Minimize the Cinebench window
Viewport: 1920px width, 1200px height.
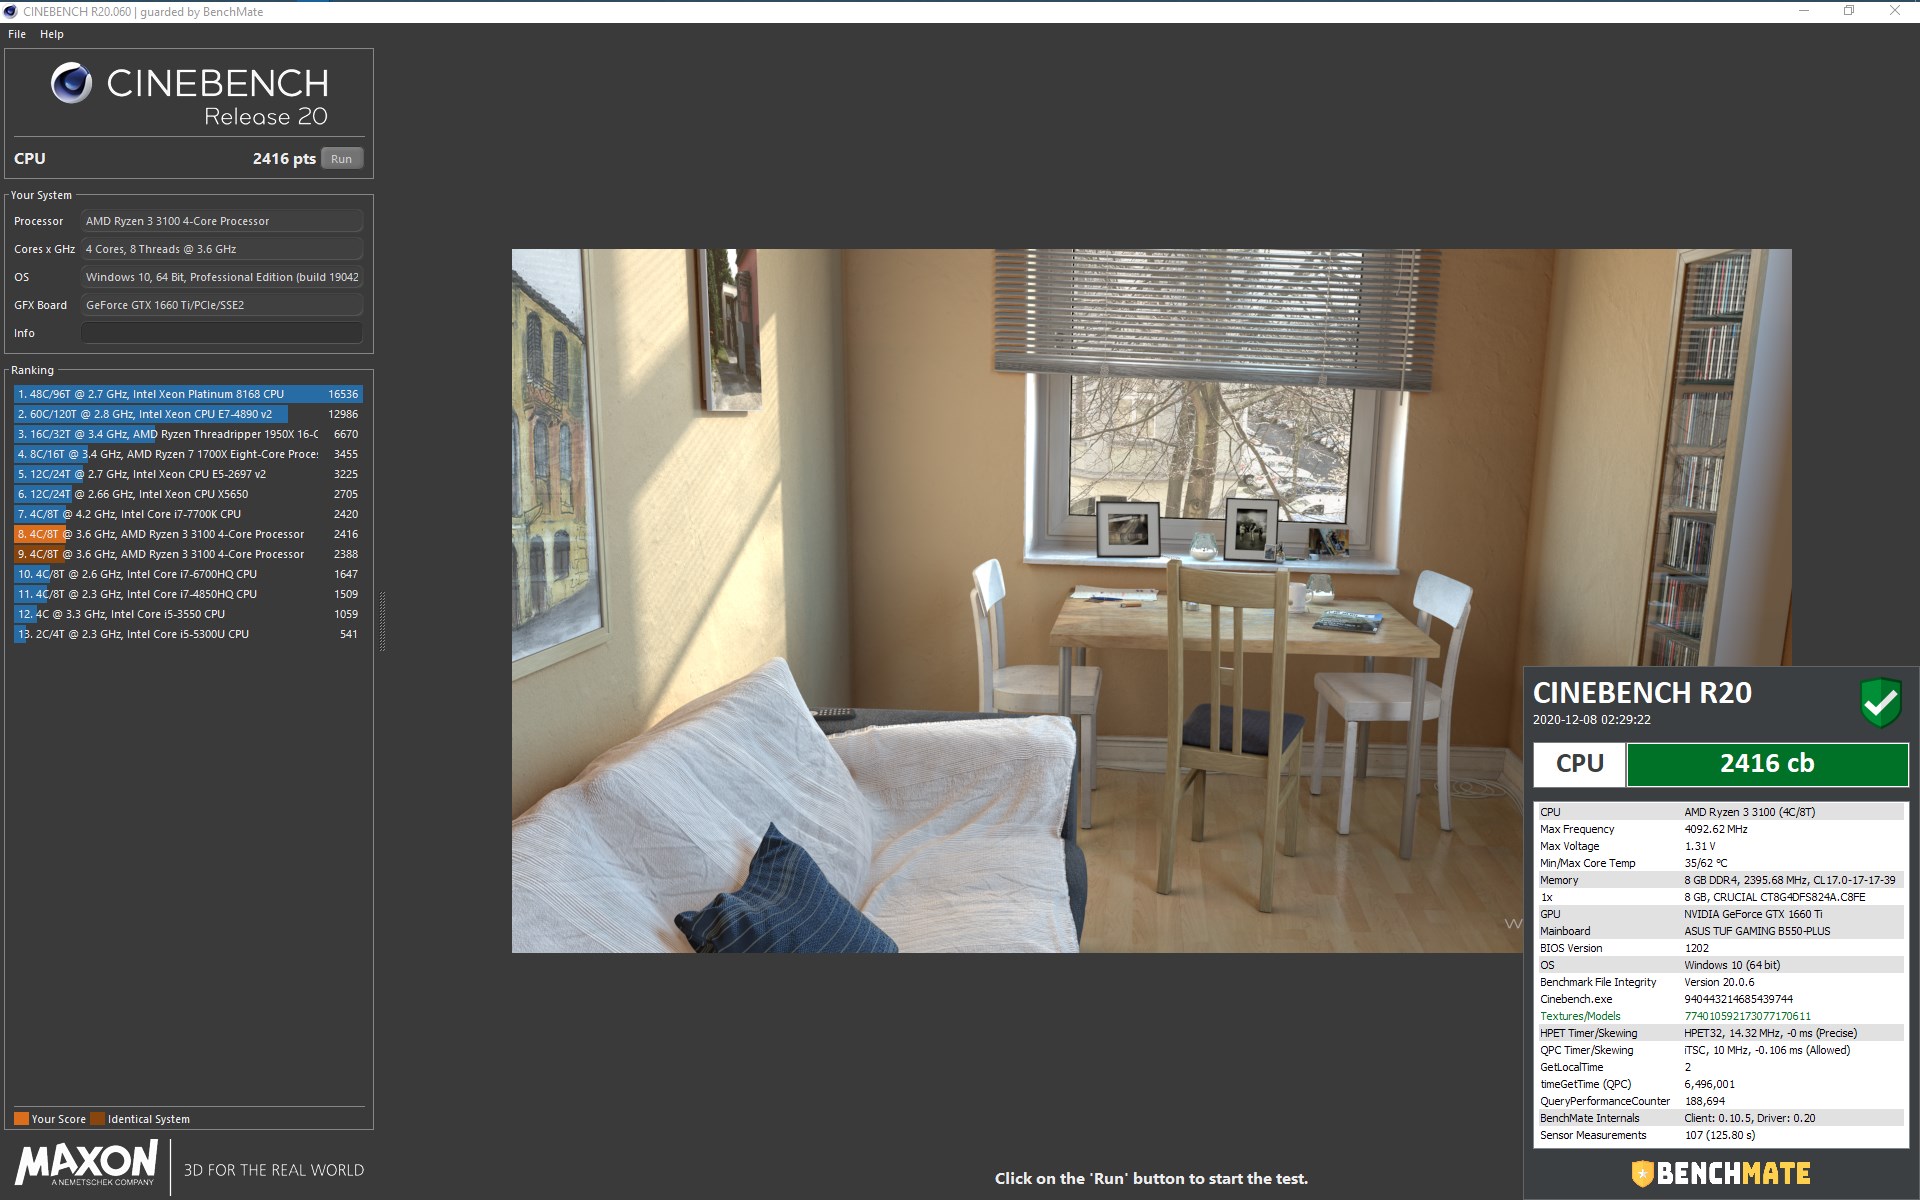coord(1804,11)
